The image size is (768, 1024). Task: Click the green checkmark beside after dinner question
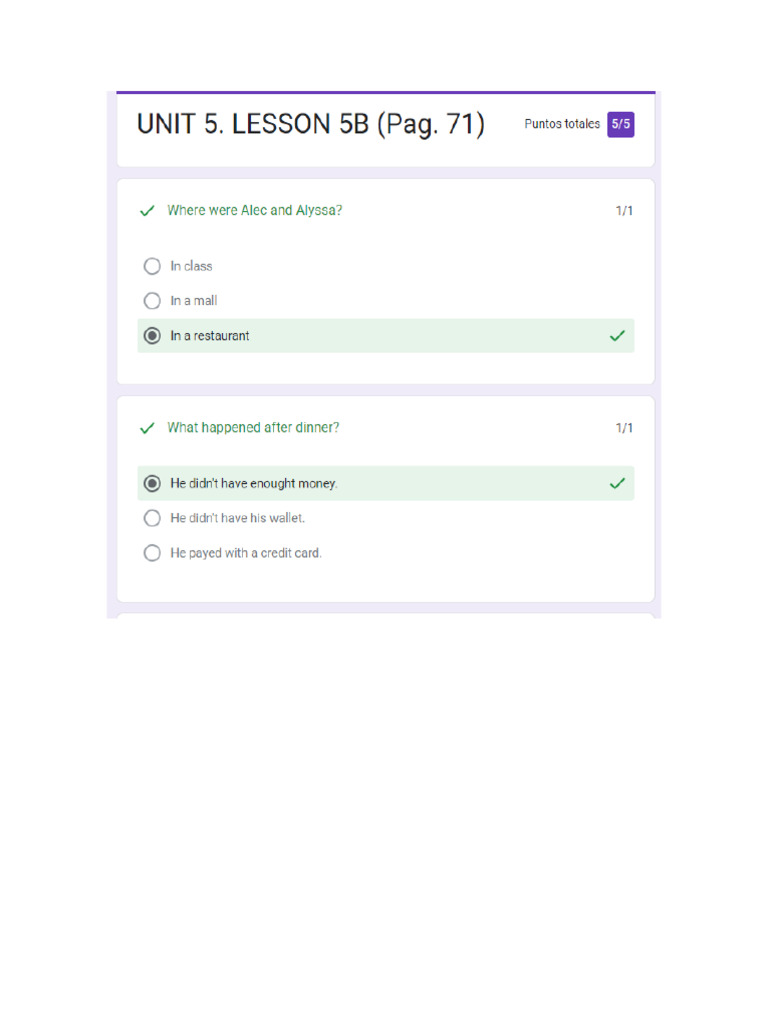pos(147,428)
